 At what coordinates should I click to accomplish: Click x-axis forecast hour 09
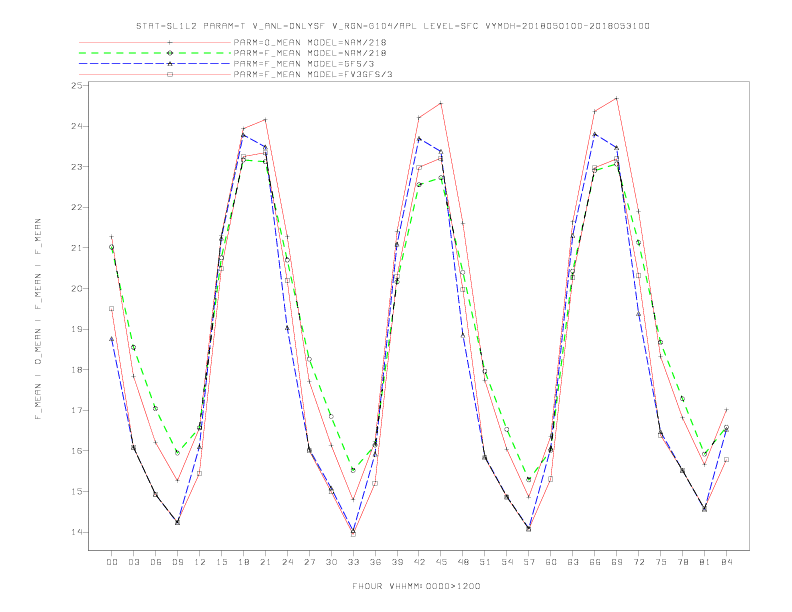tap(177, 562)
